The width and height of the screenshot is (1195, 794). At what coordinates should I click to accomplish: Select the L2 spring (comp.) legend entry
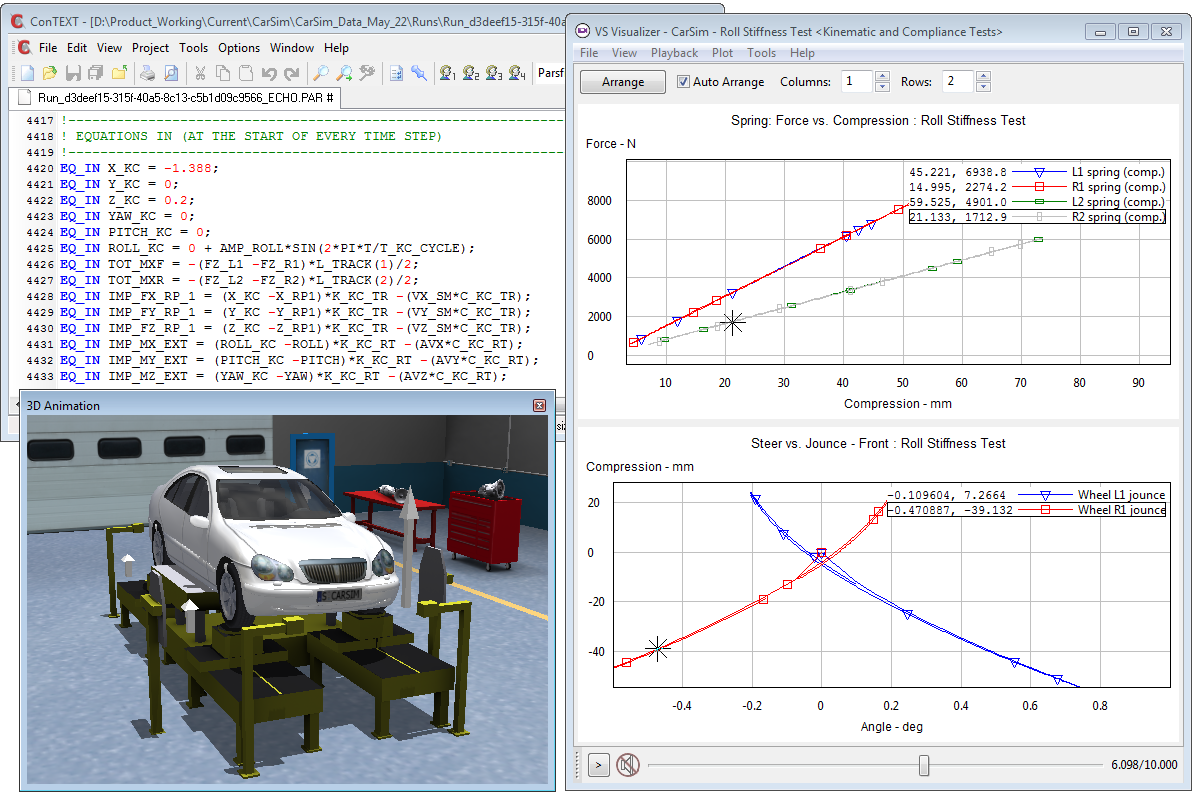1037,202
